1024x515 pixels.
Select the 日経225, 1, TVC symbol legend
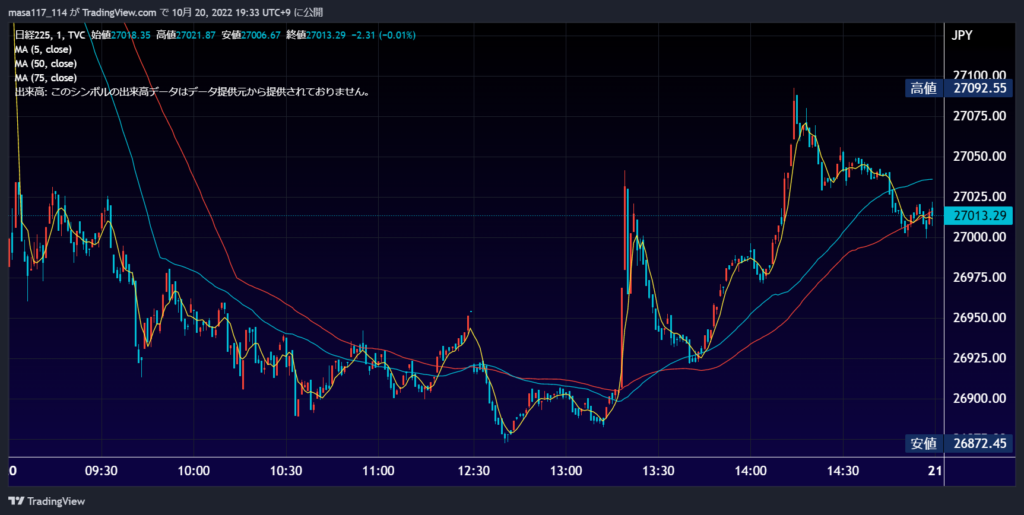[50, 35]
